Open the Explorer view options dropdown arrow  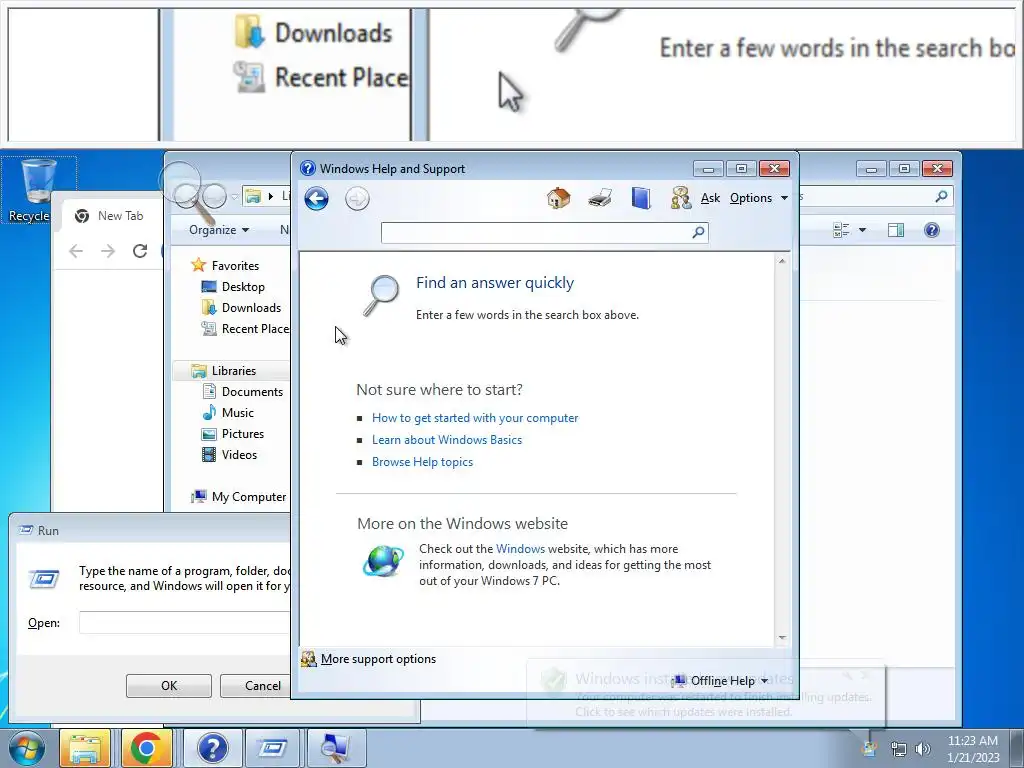point(862,230)
